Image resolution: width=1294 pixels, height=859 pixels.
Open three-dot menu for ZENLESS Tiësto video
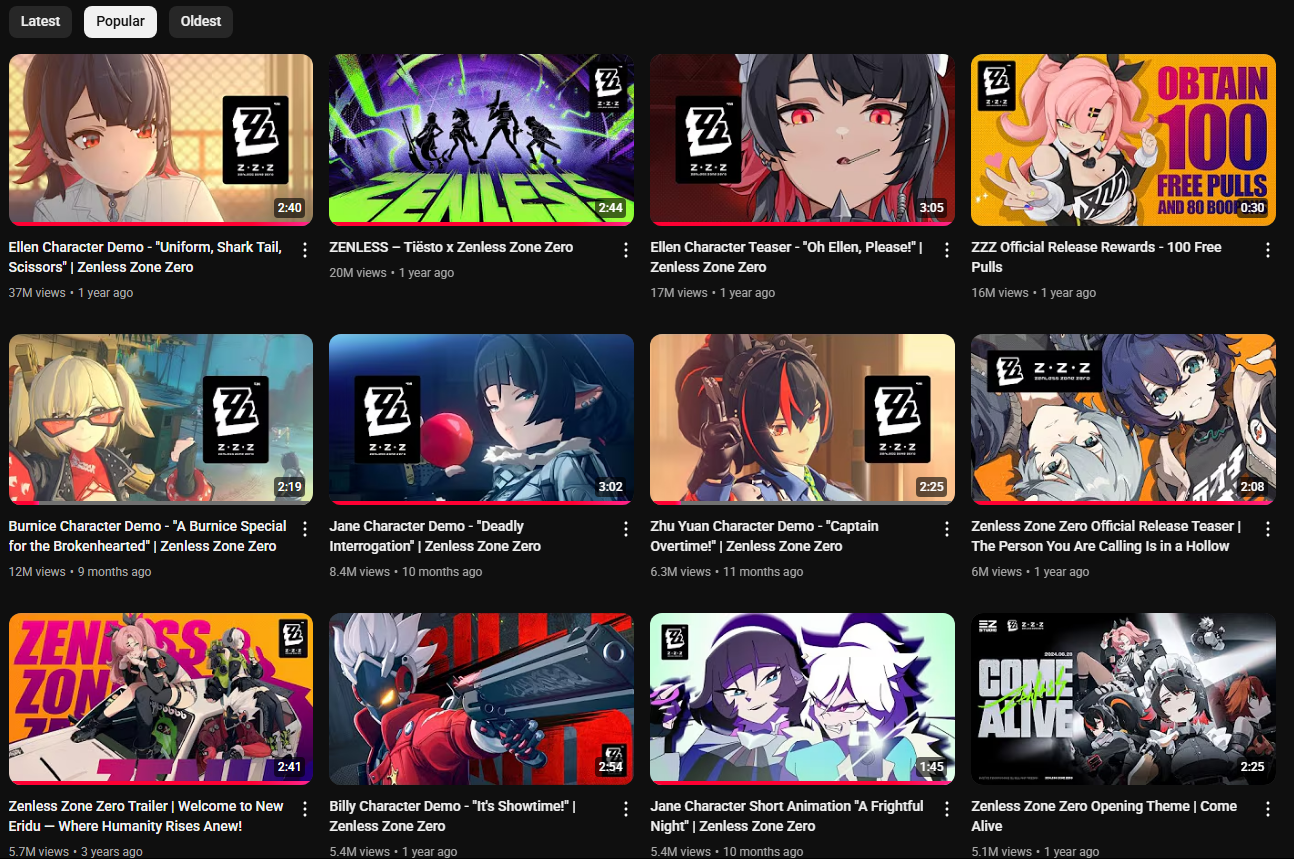[626, 250]
